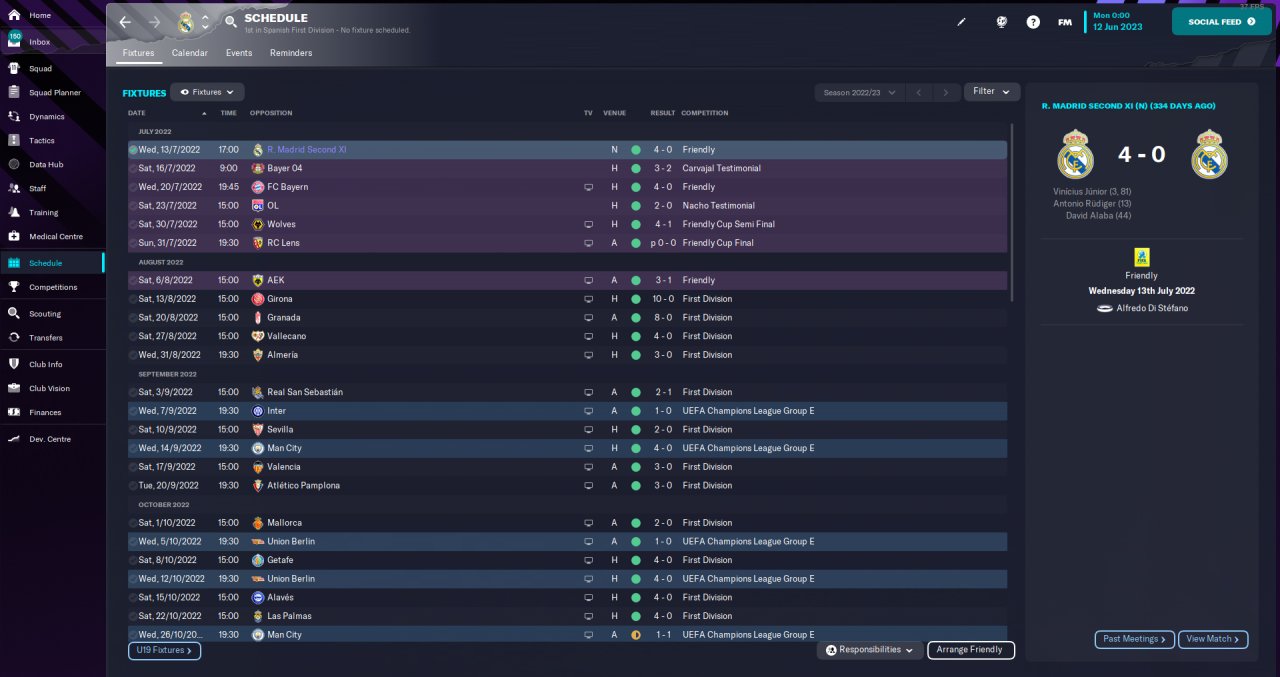Screen dimensions: 1280x677
Task: Open the Season 2022/23 dropdown
Action: 858,92
